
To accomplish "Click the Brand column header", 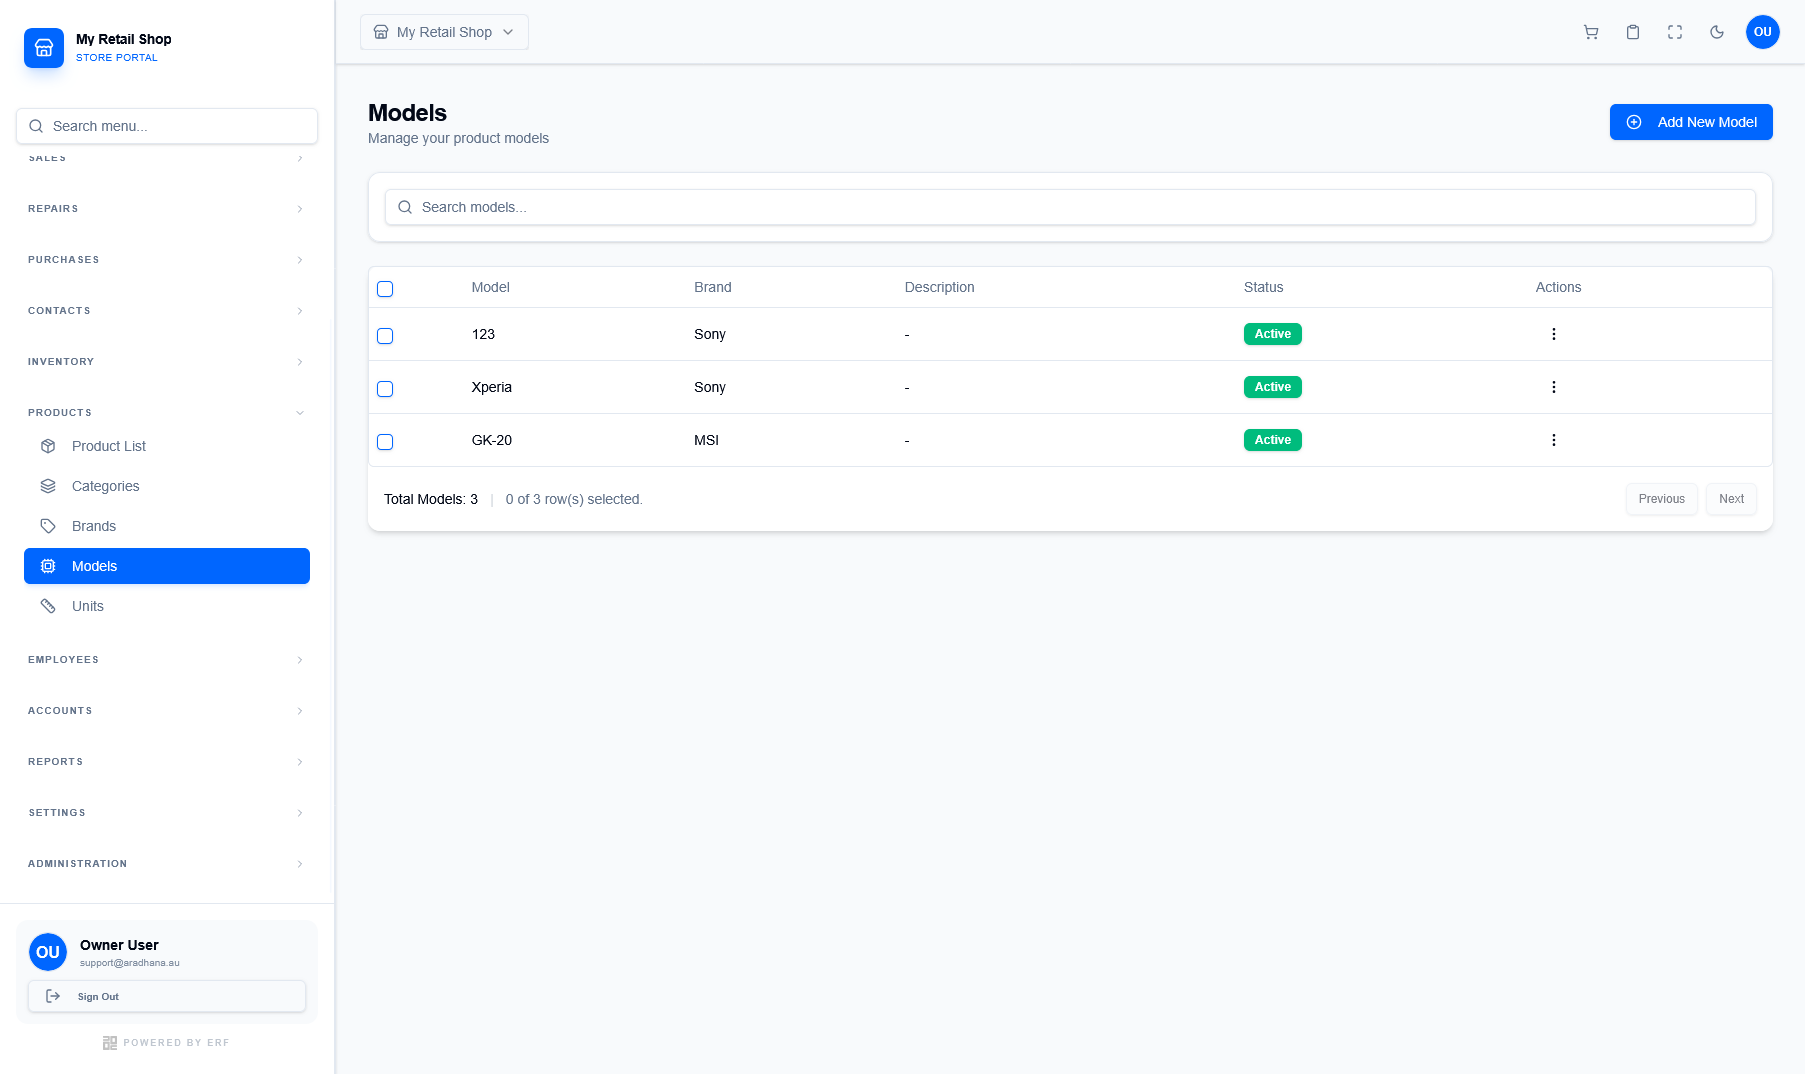I will tap(713, 287).
